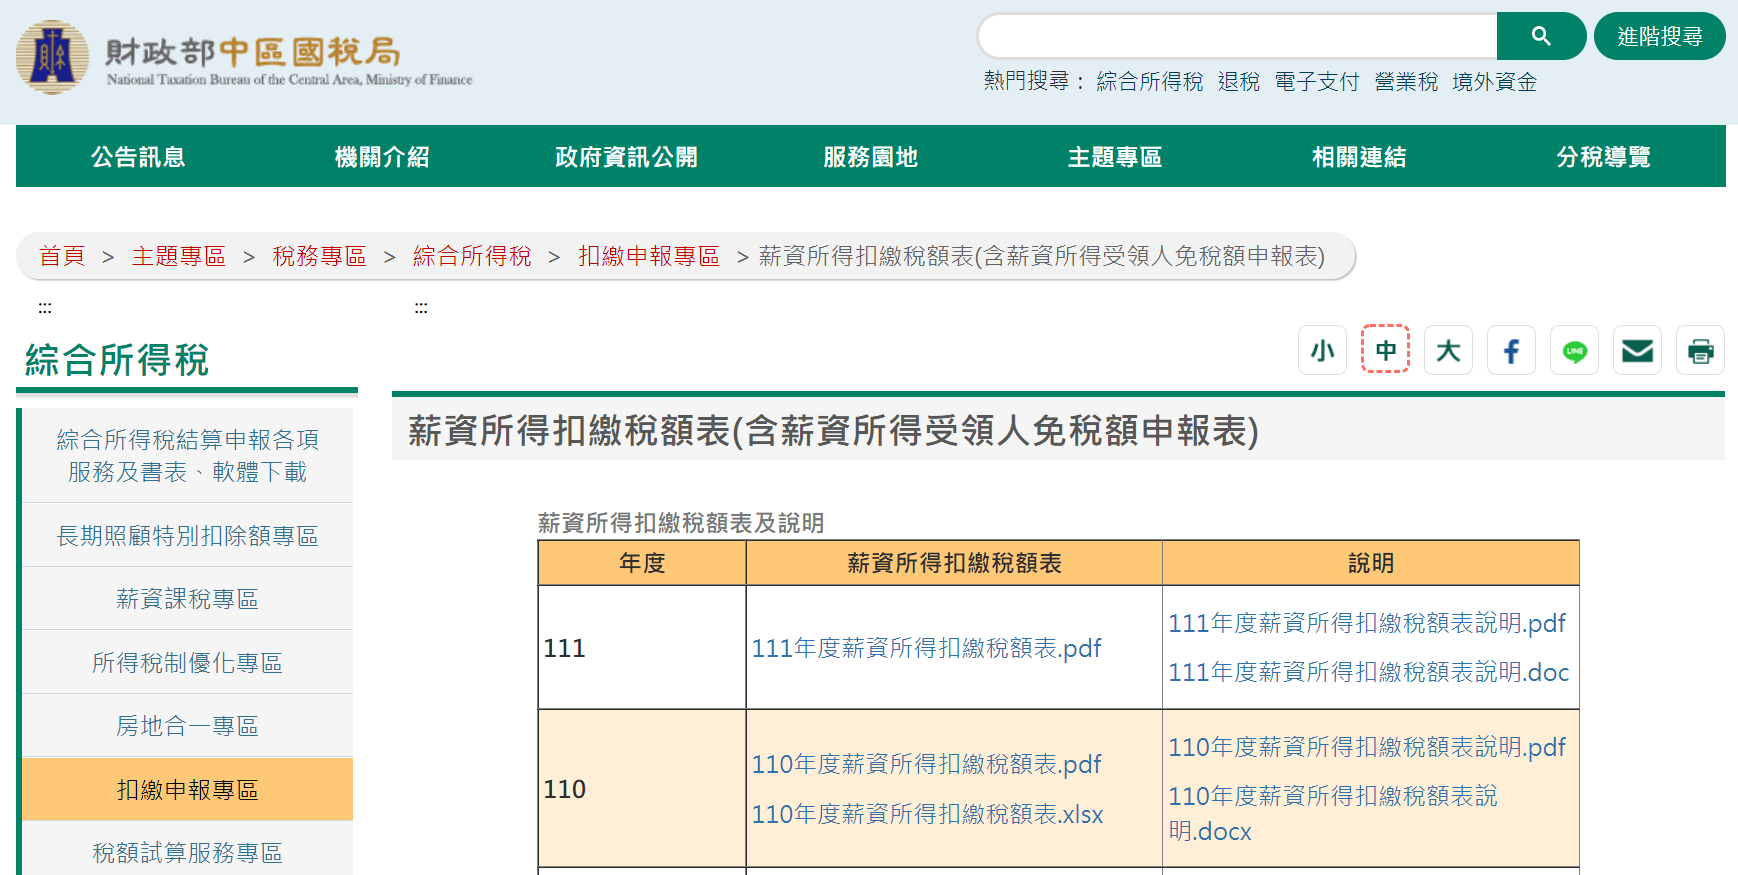Viewport: 1738px width, 875px height.
Task: Set font size to large (大)
Action: coord(1448,350)
